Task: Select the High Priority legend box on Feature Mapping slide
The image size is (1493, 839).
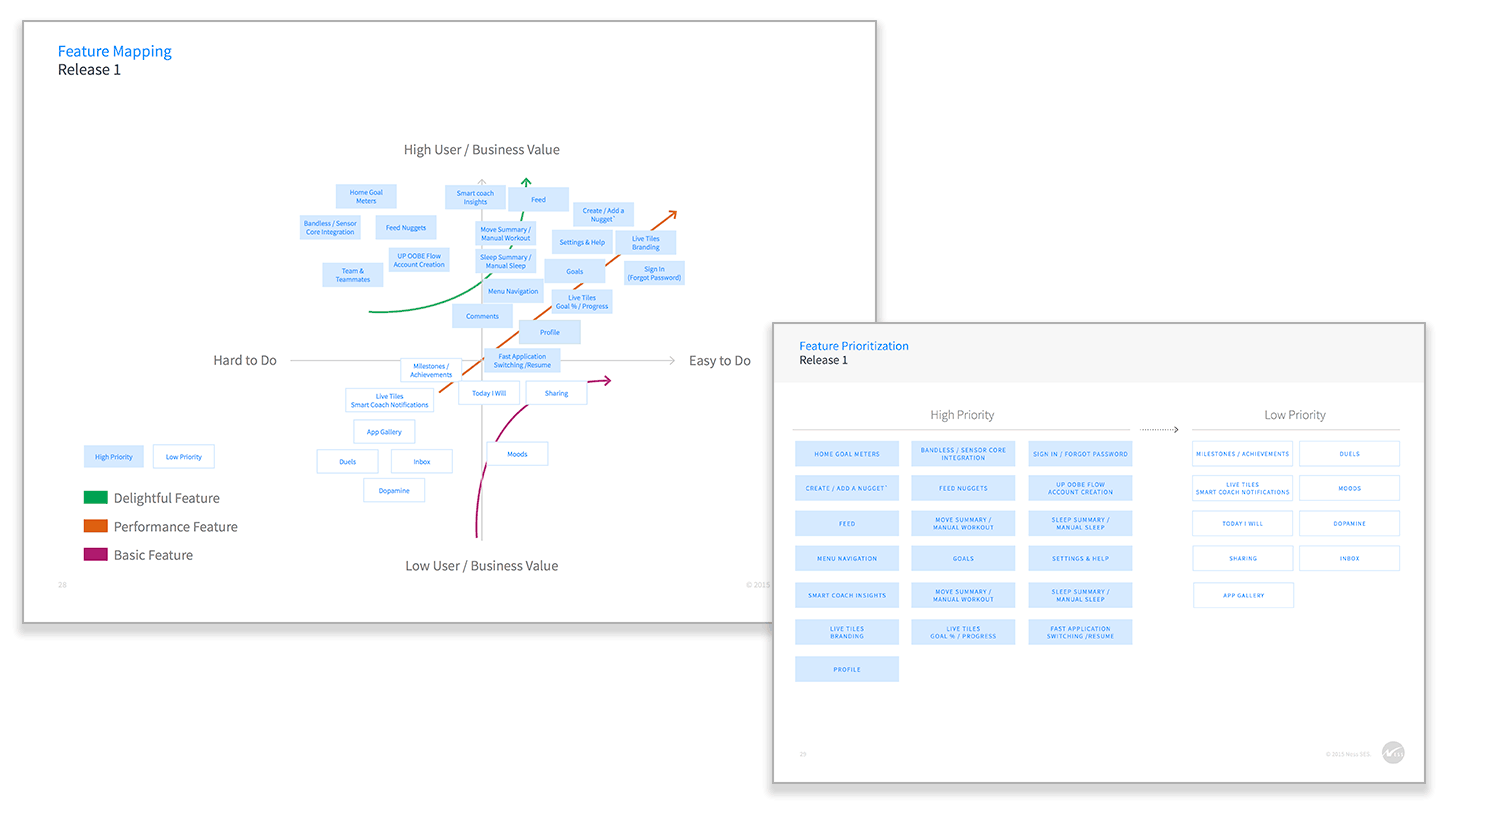Action: coord(114,457)
